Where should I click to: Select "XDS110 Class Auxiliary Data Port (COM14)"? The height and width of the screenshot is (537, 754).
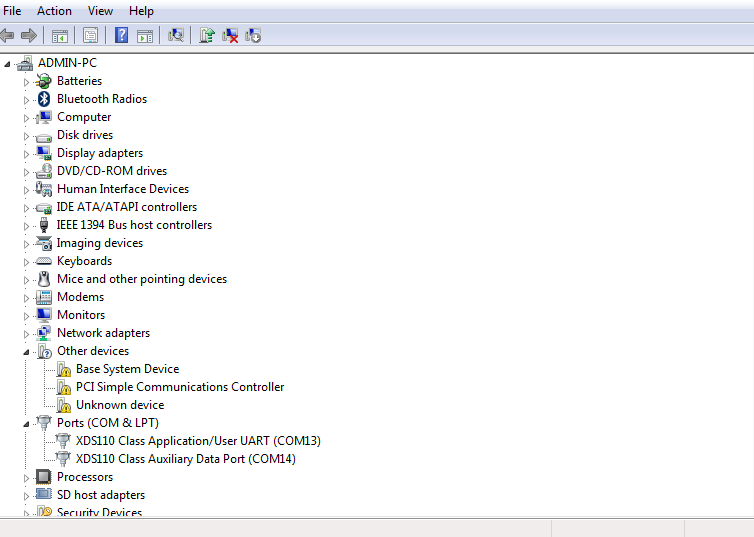pyautogui.click(x=186, y=459)
